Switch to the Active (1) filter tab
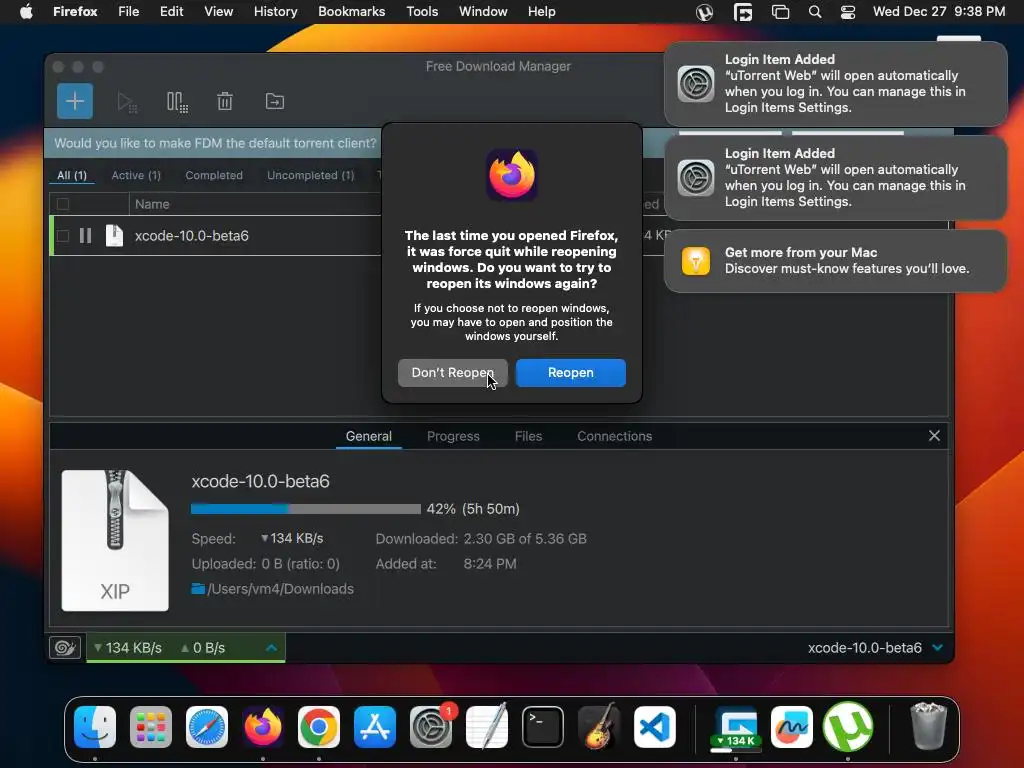Viewport: 1024px width, 768px height. click(x=136, y=175)
